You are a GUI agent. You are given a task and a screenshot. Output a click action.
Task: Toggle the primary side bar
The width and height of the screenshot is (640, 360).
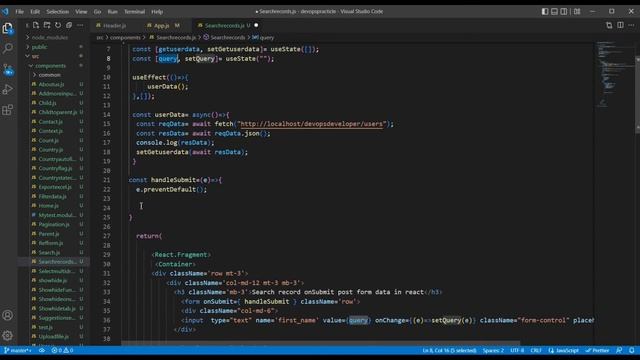point(545,11)
